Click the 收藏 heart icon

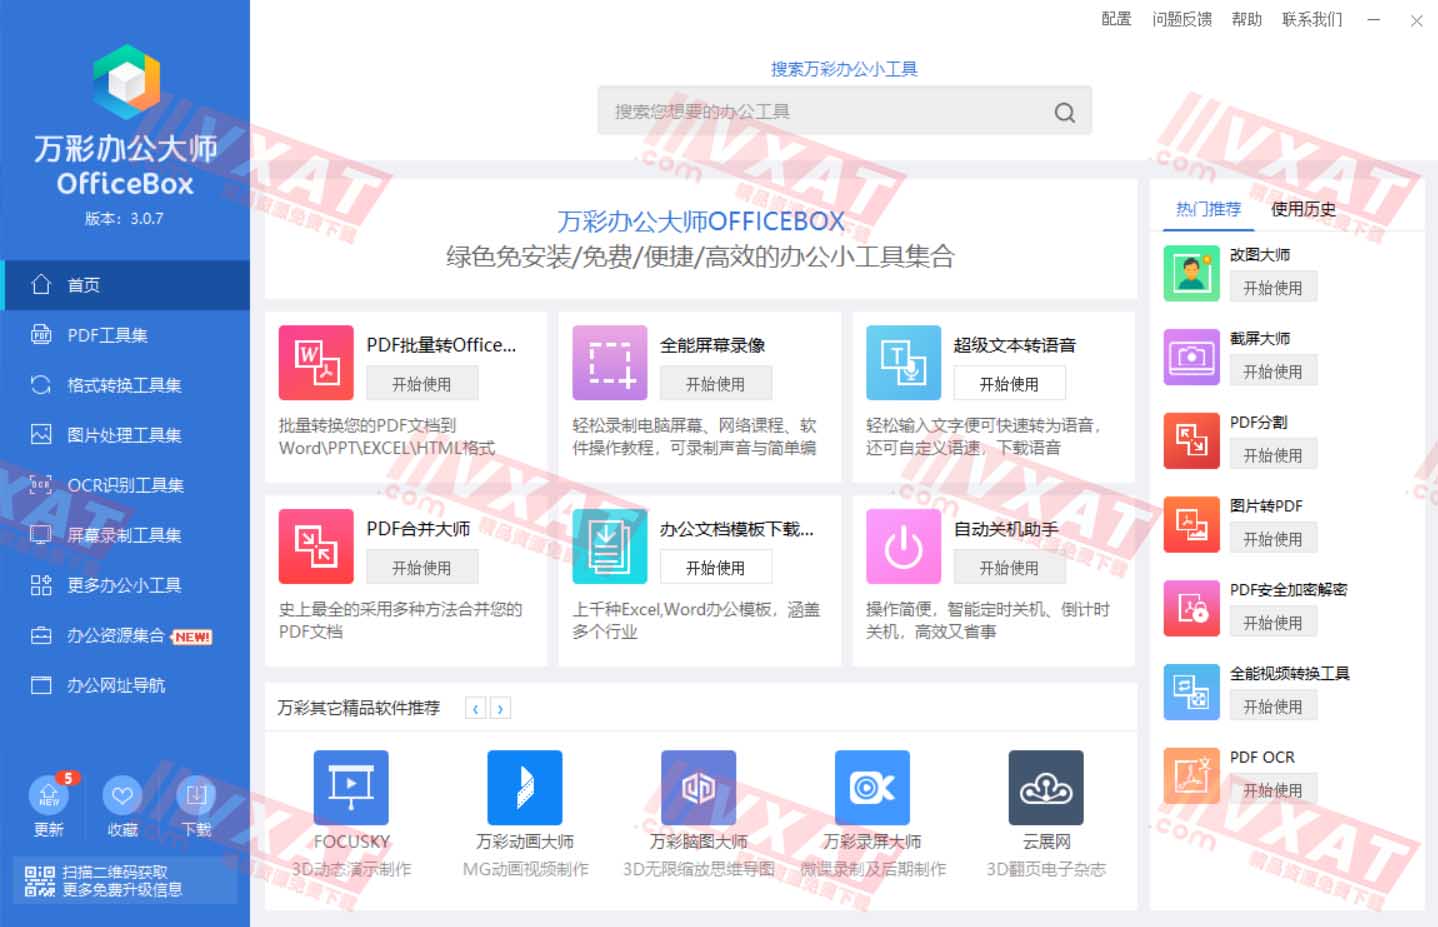121,796
